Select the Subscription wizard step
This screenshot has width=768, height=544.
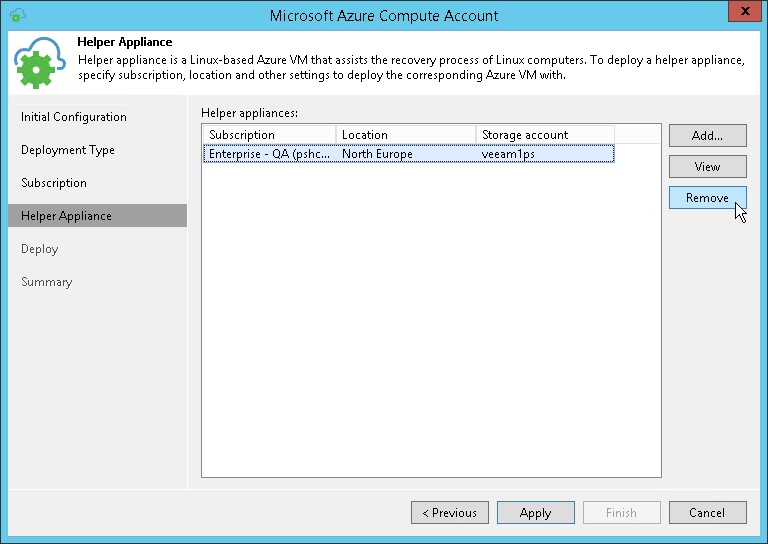coord(54,183)
